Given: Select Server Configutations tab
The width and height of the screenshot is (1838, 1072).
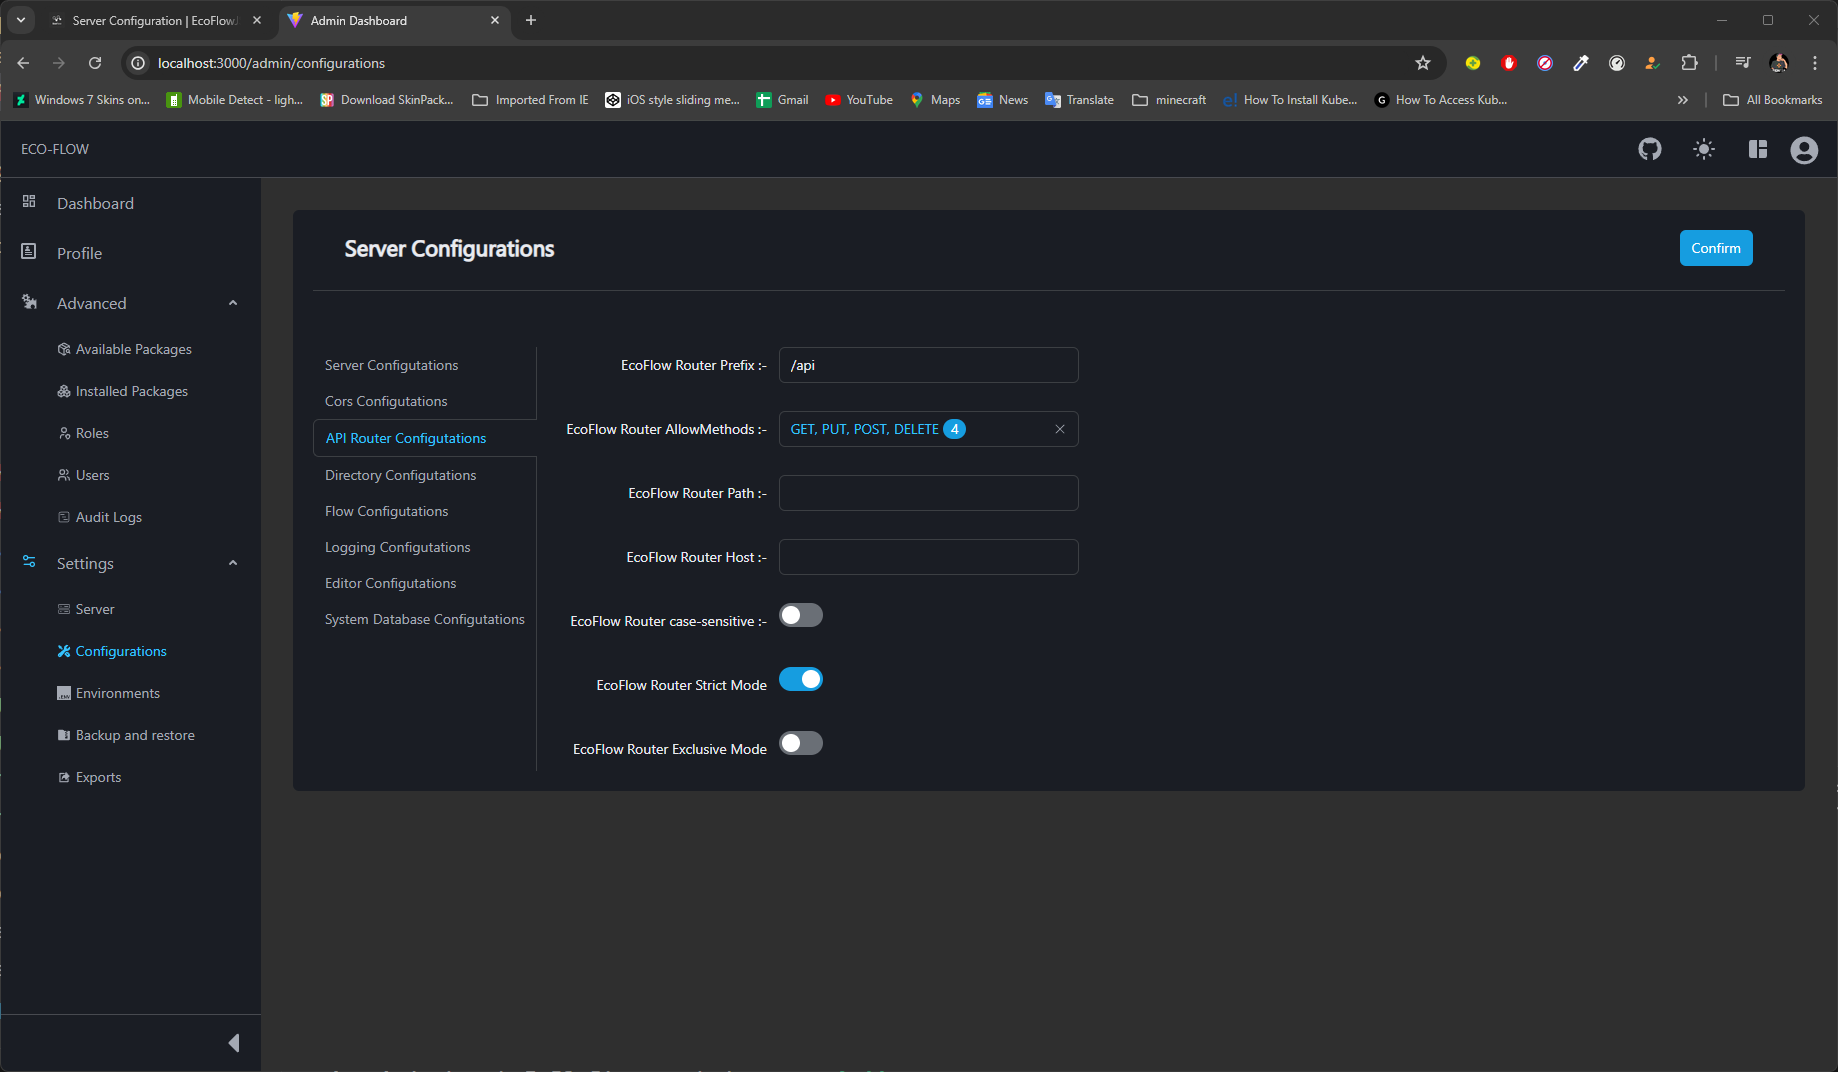Looking at the screenshot, I should click(391, 365).
